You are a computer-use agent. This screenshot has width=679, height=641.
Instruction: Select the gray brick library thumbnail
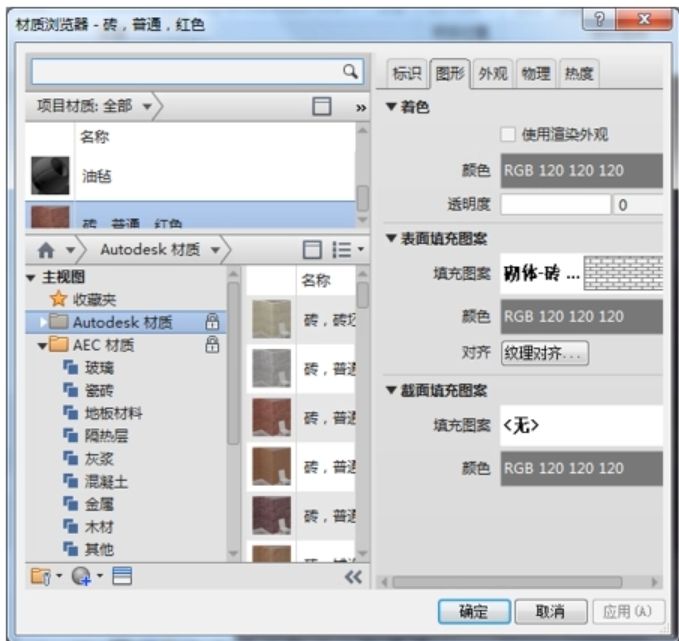pyautogui.click(x=271, y=368)
